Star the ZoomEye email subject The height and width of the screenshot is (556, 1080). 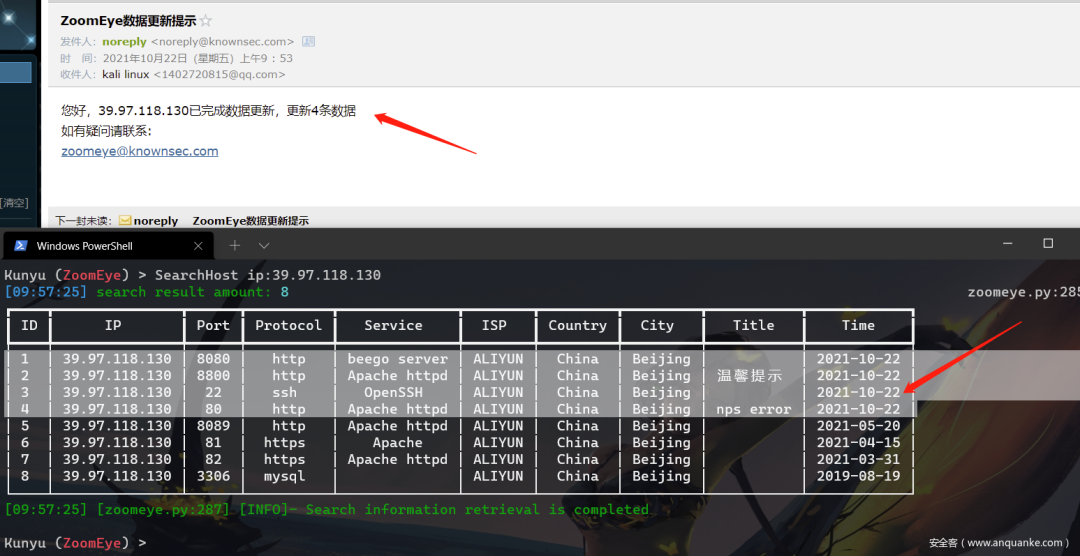(x=205, y=21)
